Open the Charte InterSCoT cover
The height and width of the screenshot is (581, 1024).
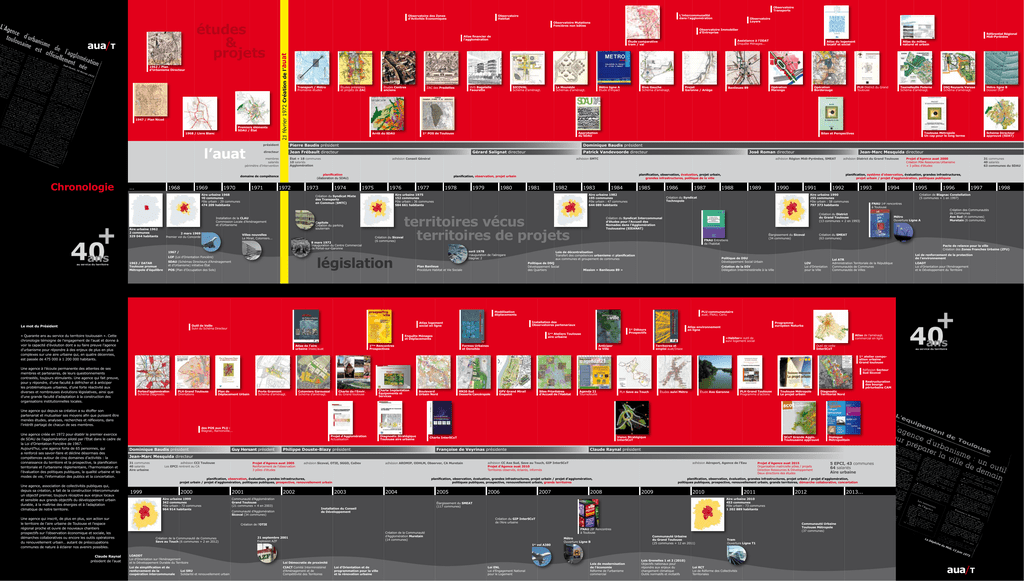point(440,418)
